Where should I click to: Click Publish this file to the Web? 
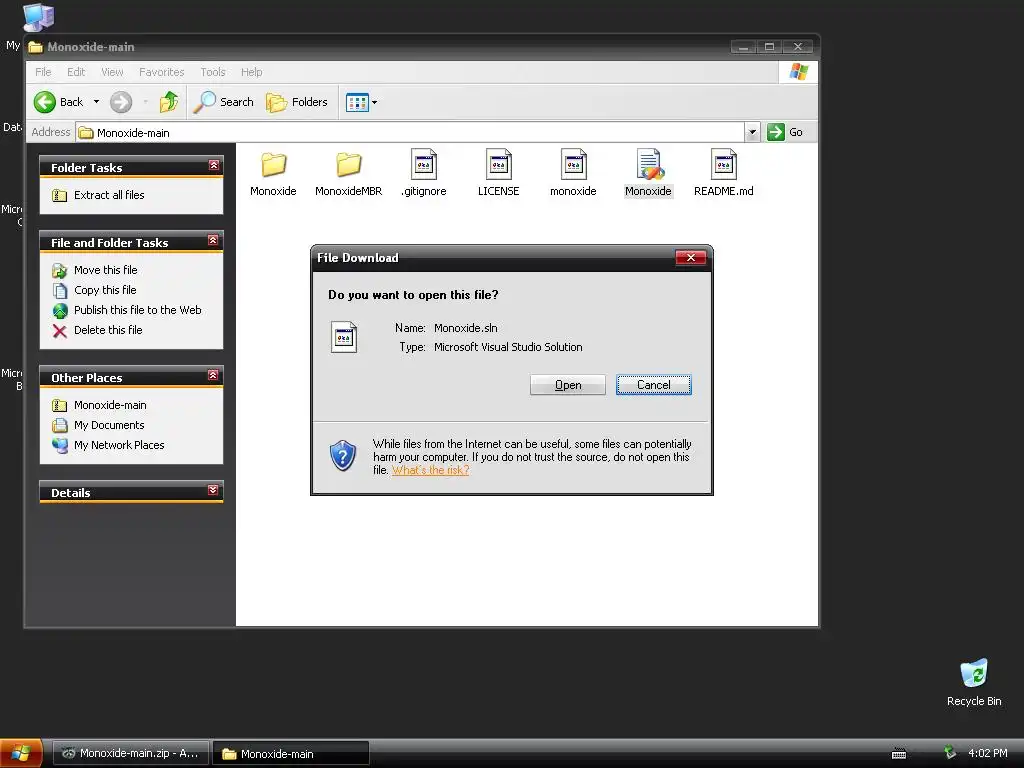pos(127,310)
